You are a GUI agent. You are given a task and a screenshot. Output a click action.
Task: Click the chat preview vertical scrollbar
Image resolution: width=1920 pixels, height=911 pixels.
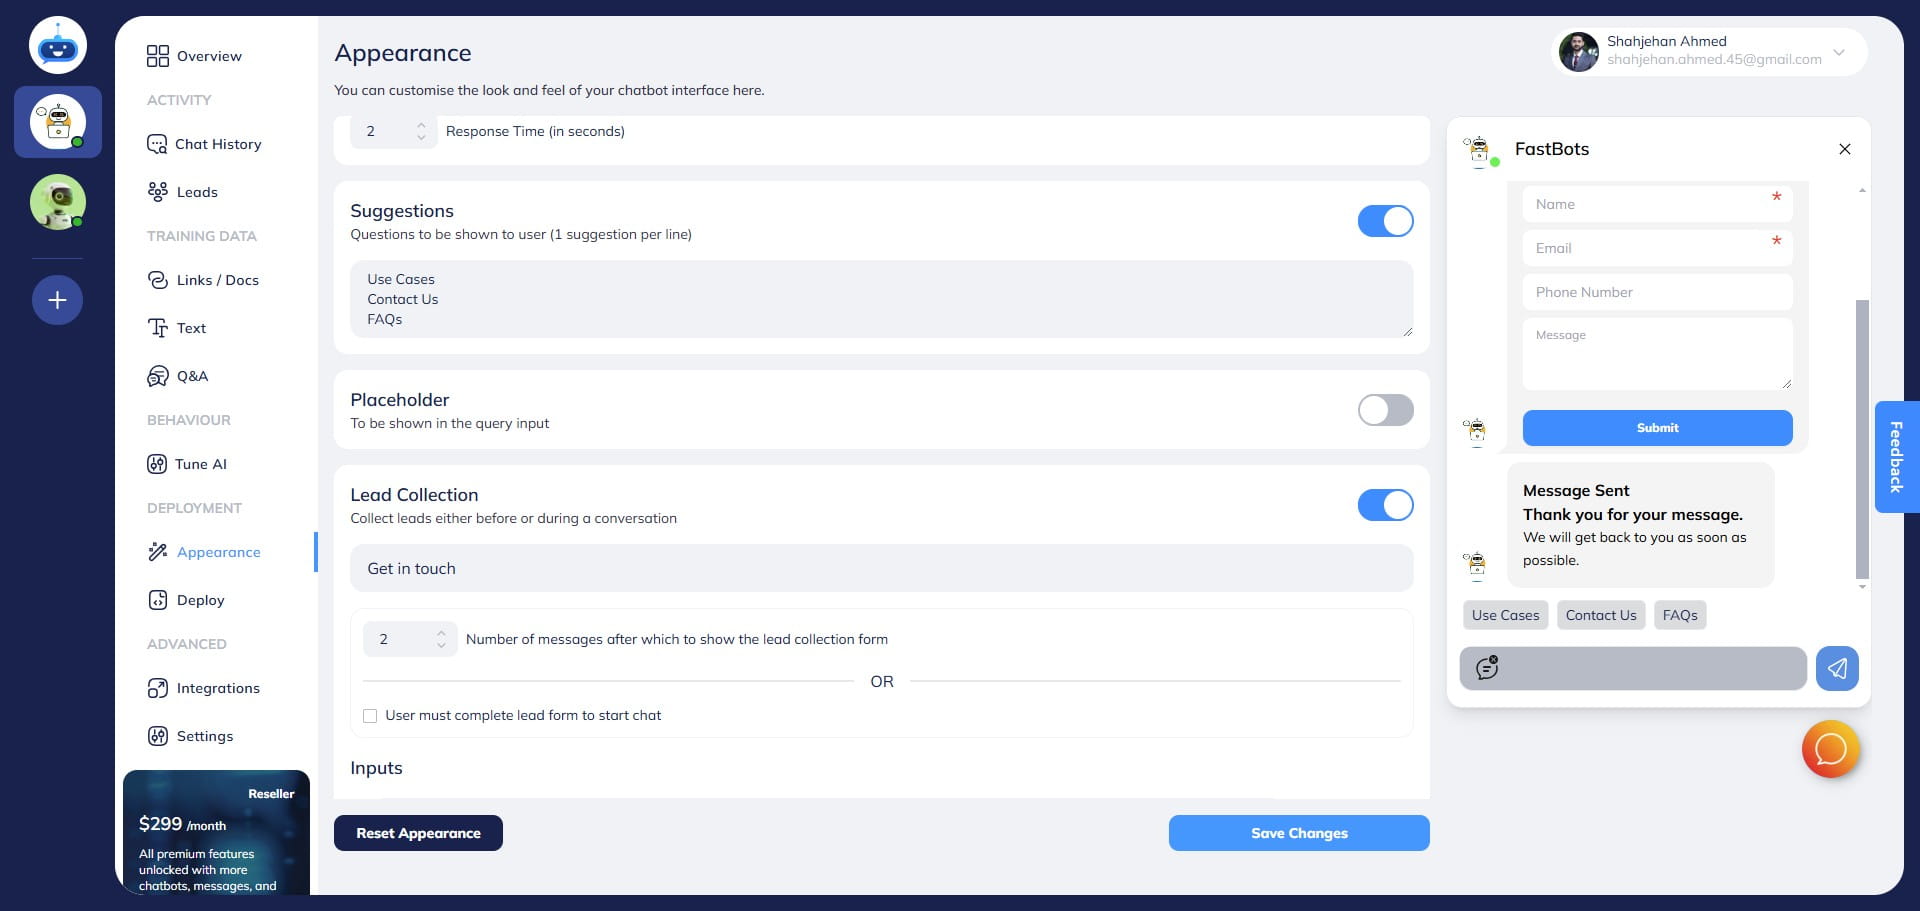pyautogui.click(x=1861, y=438)
